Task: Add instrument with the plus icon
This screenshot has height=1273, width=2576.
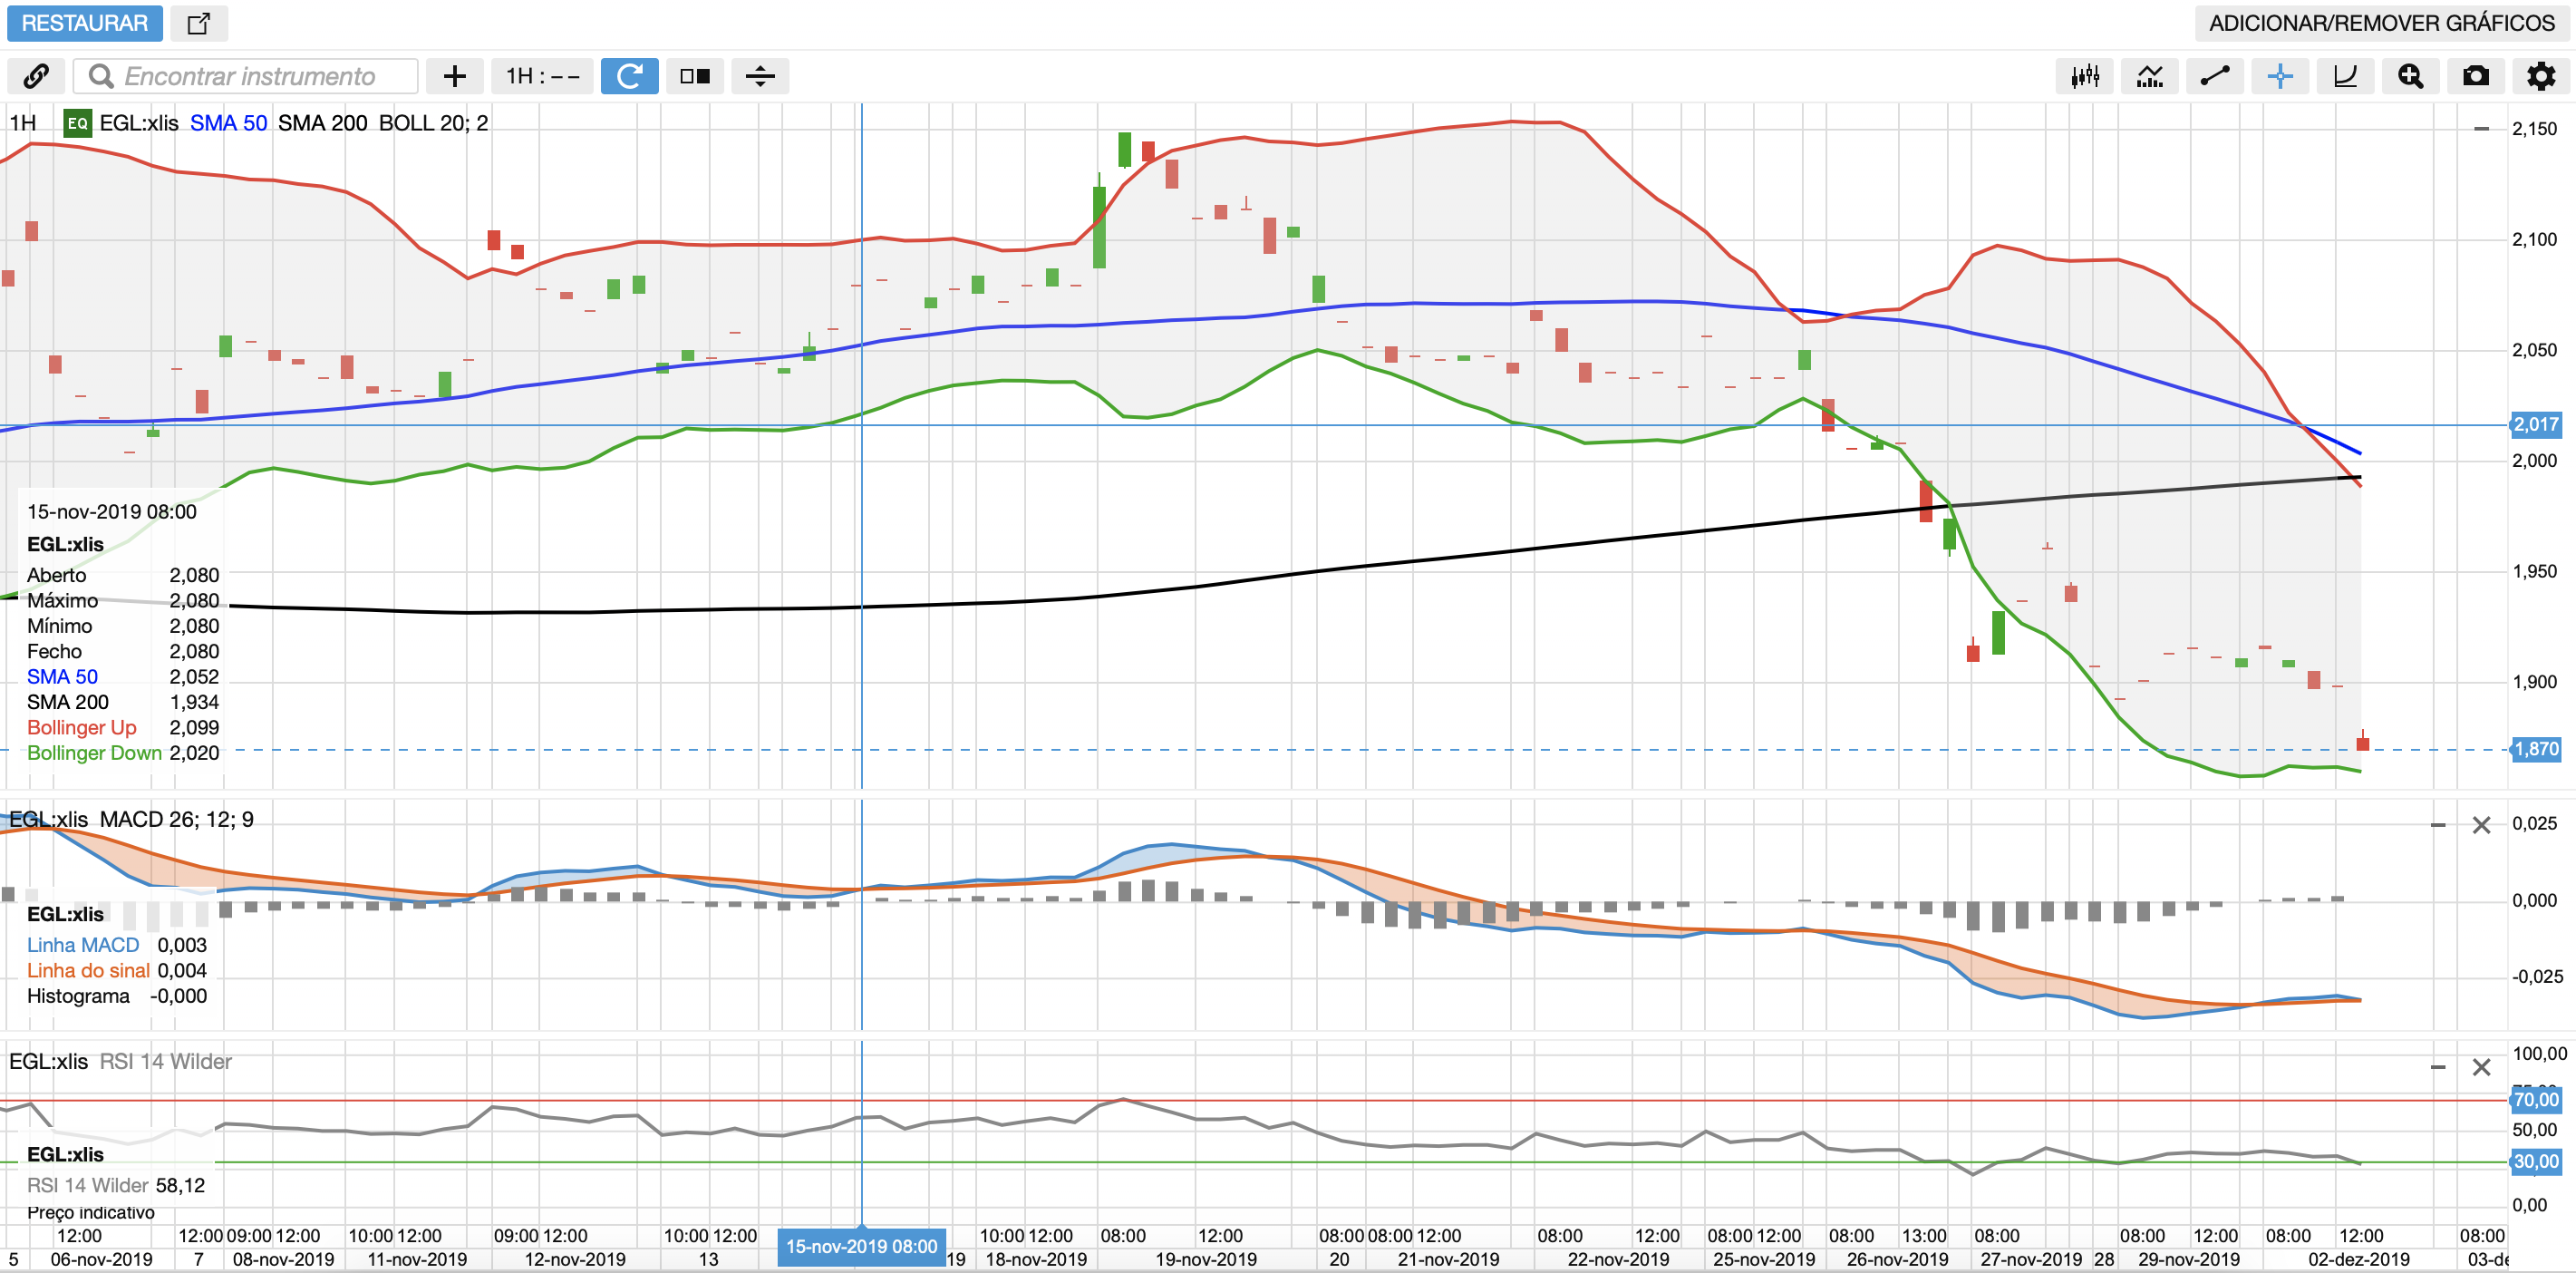Action: [454, 76]
